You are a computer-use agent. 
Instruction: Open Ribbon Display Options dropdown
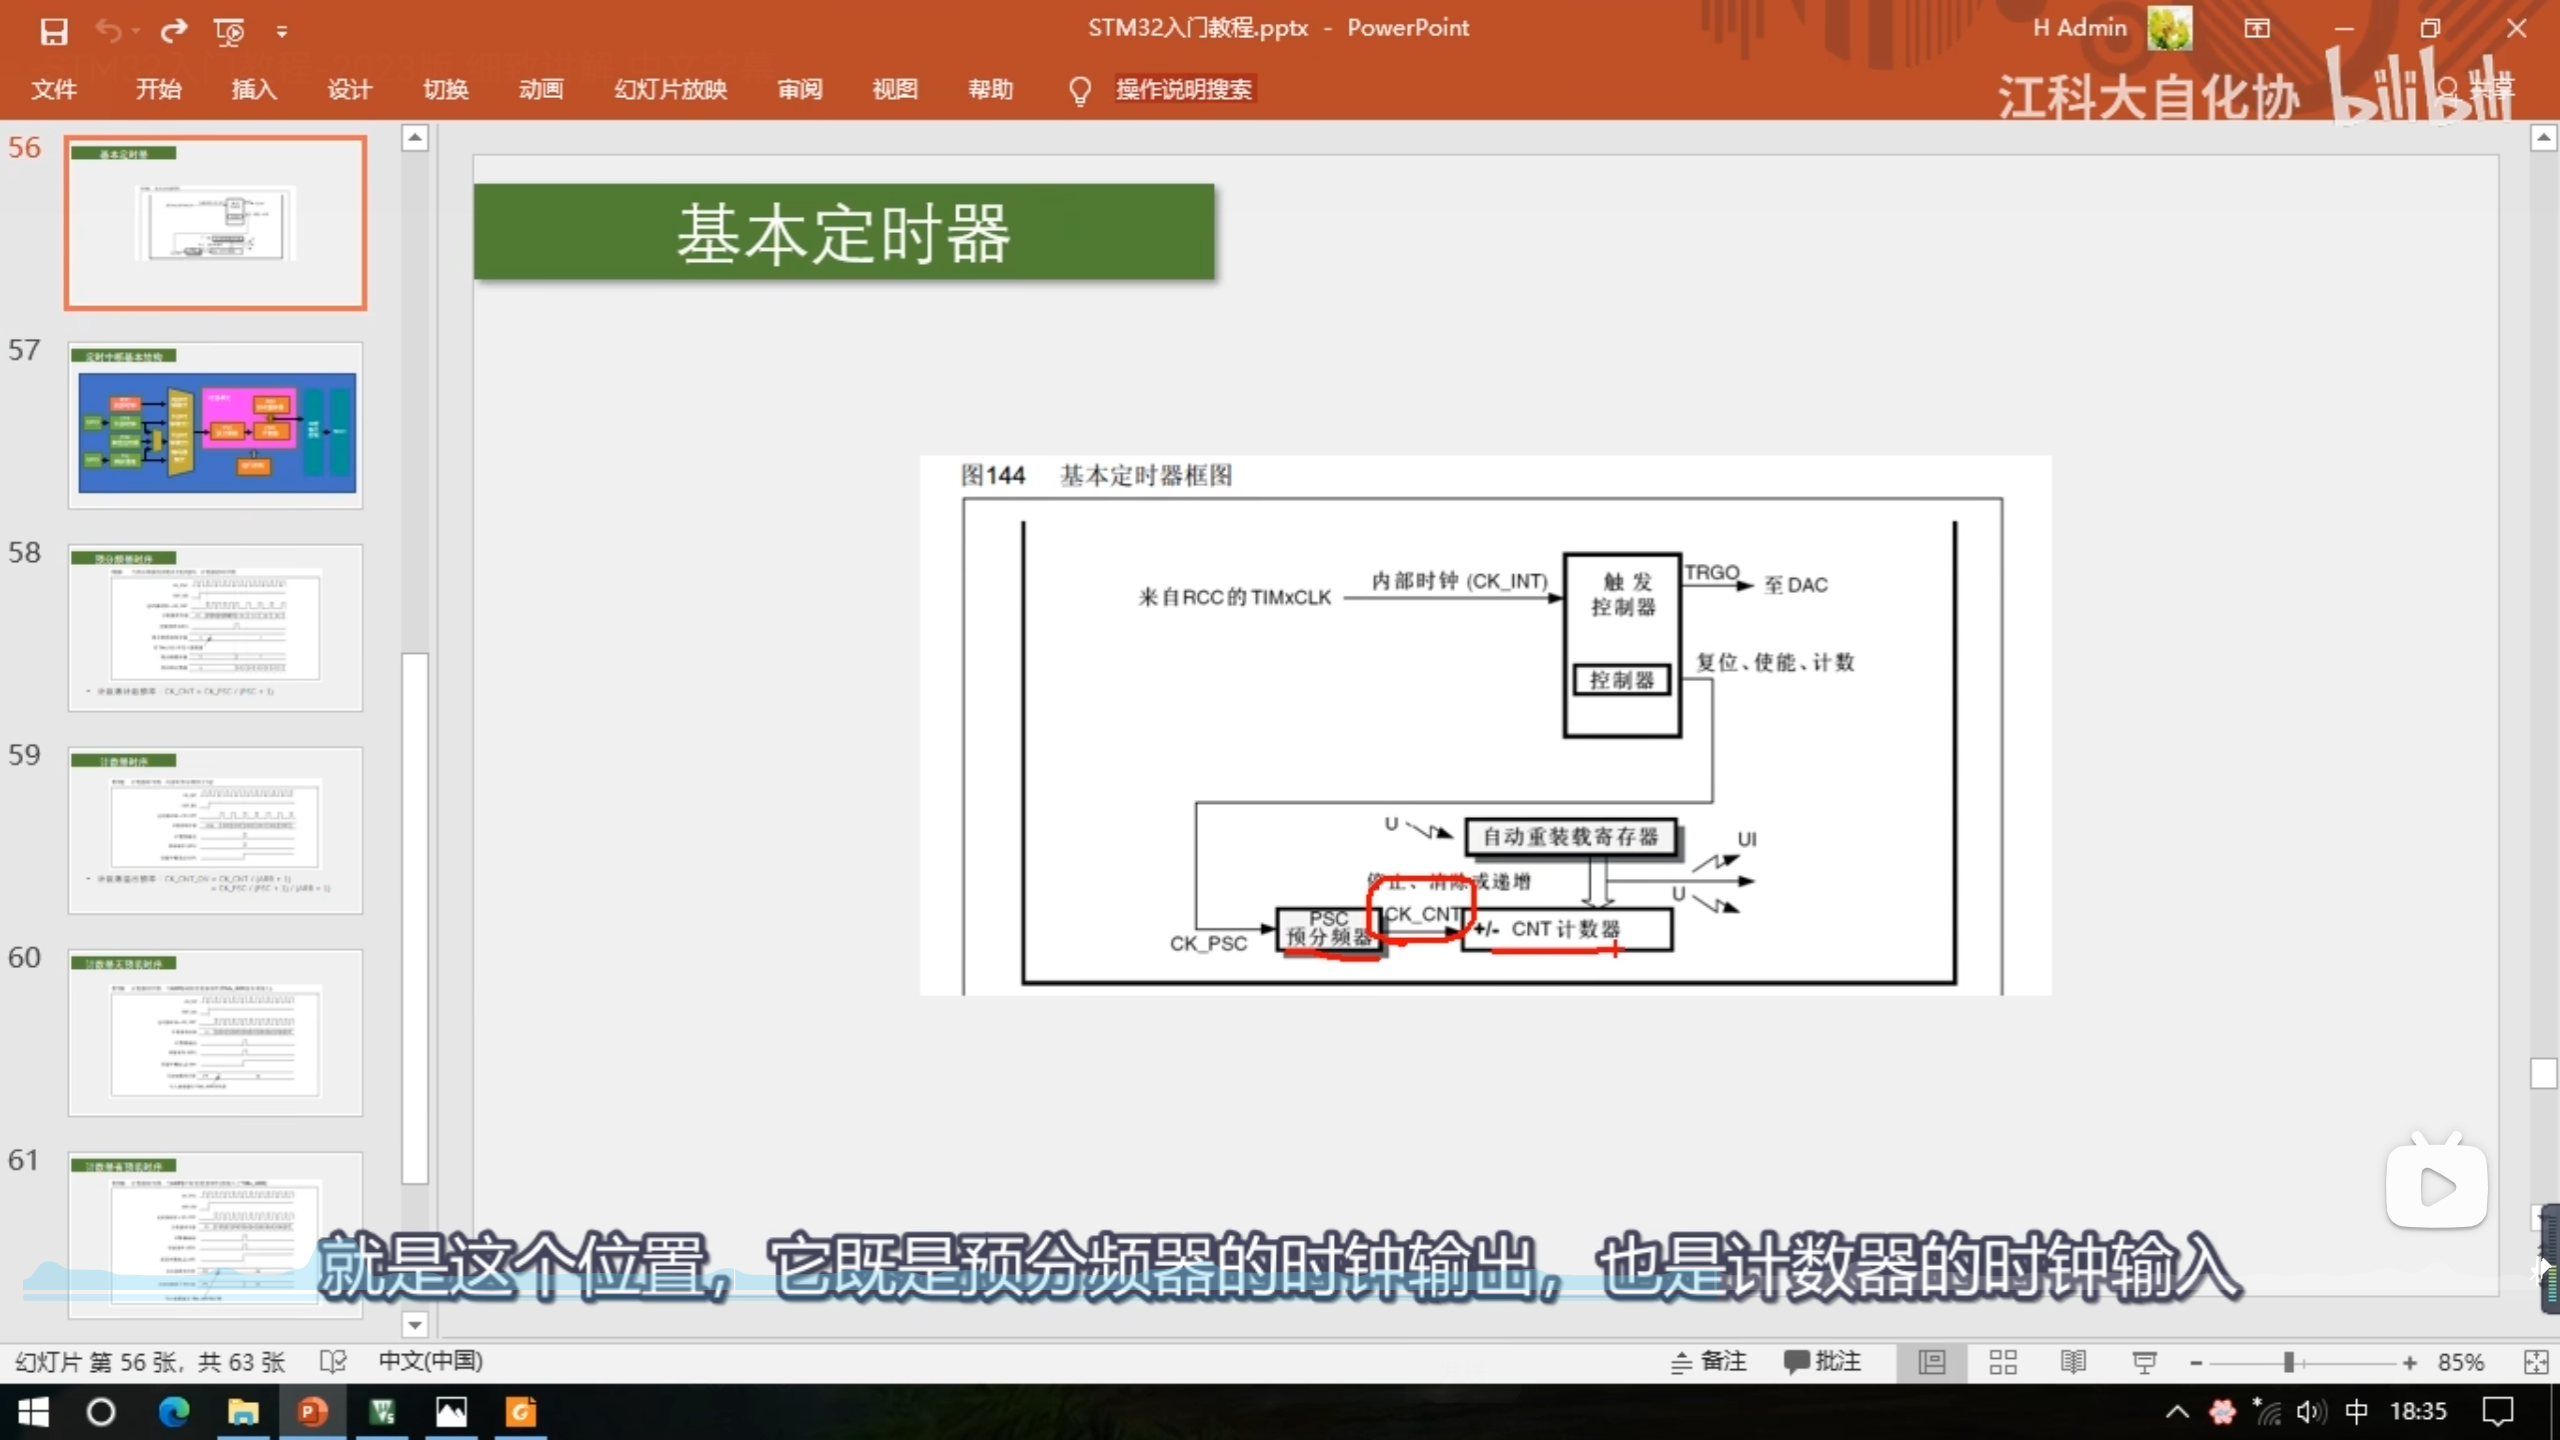click(x=2257, y=29)
